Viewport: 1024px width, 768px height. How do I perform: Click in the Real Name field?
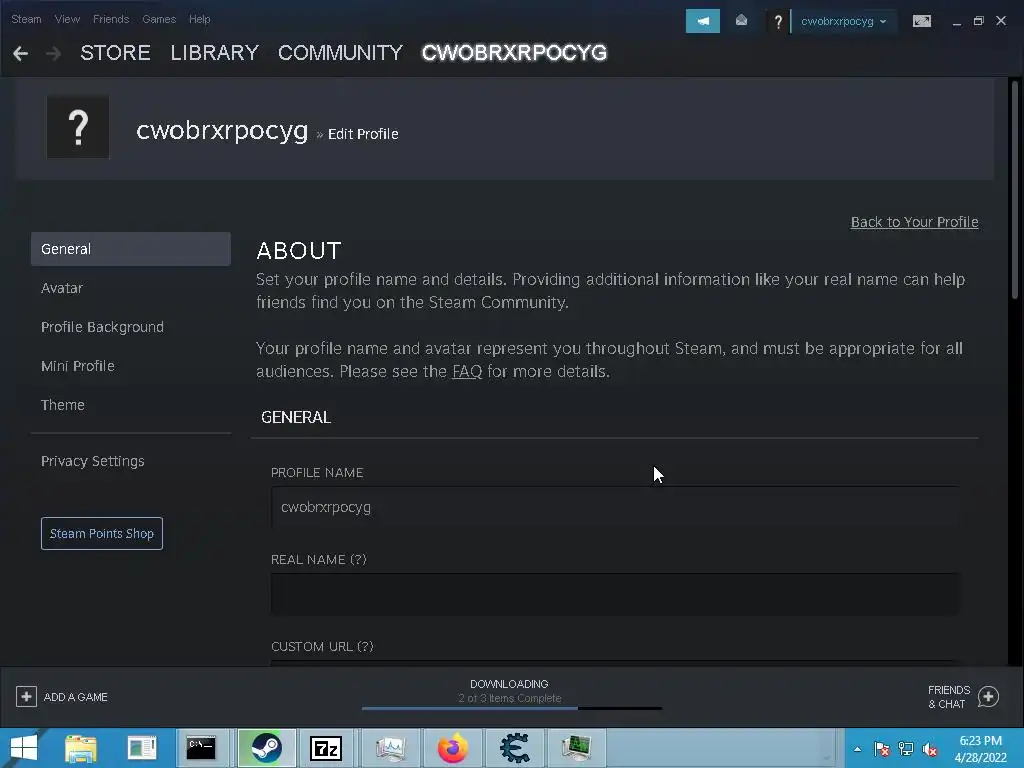[x=615, y=594]
